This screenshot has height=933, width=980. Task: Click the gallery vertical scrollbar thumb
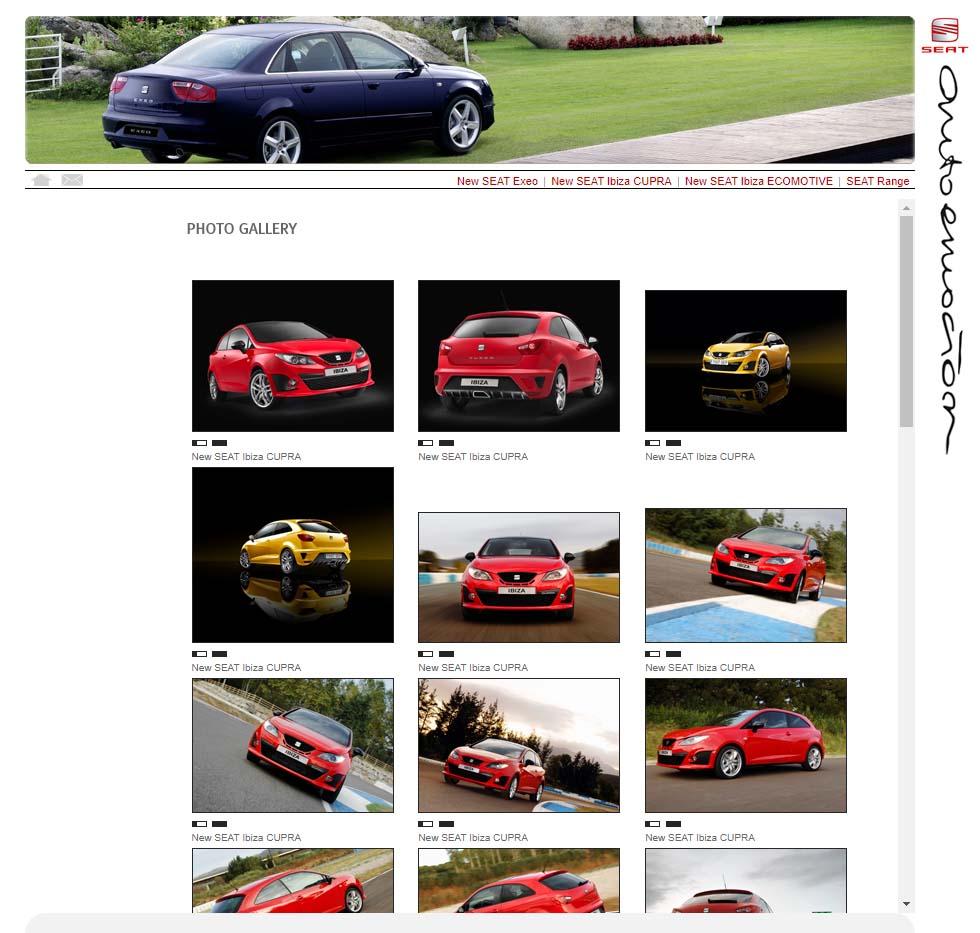906,321
